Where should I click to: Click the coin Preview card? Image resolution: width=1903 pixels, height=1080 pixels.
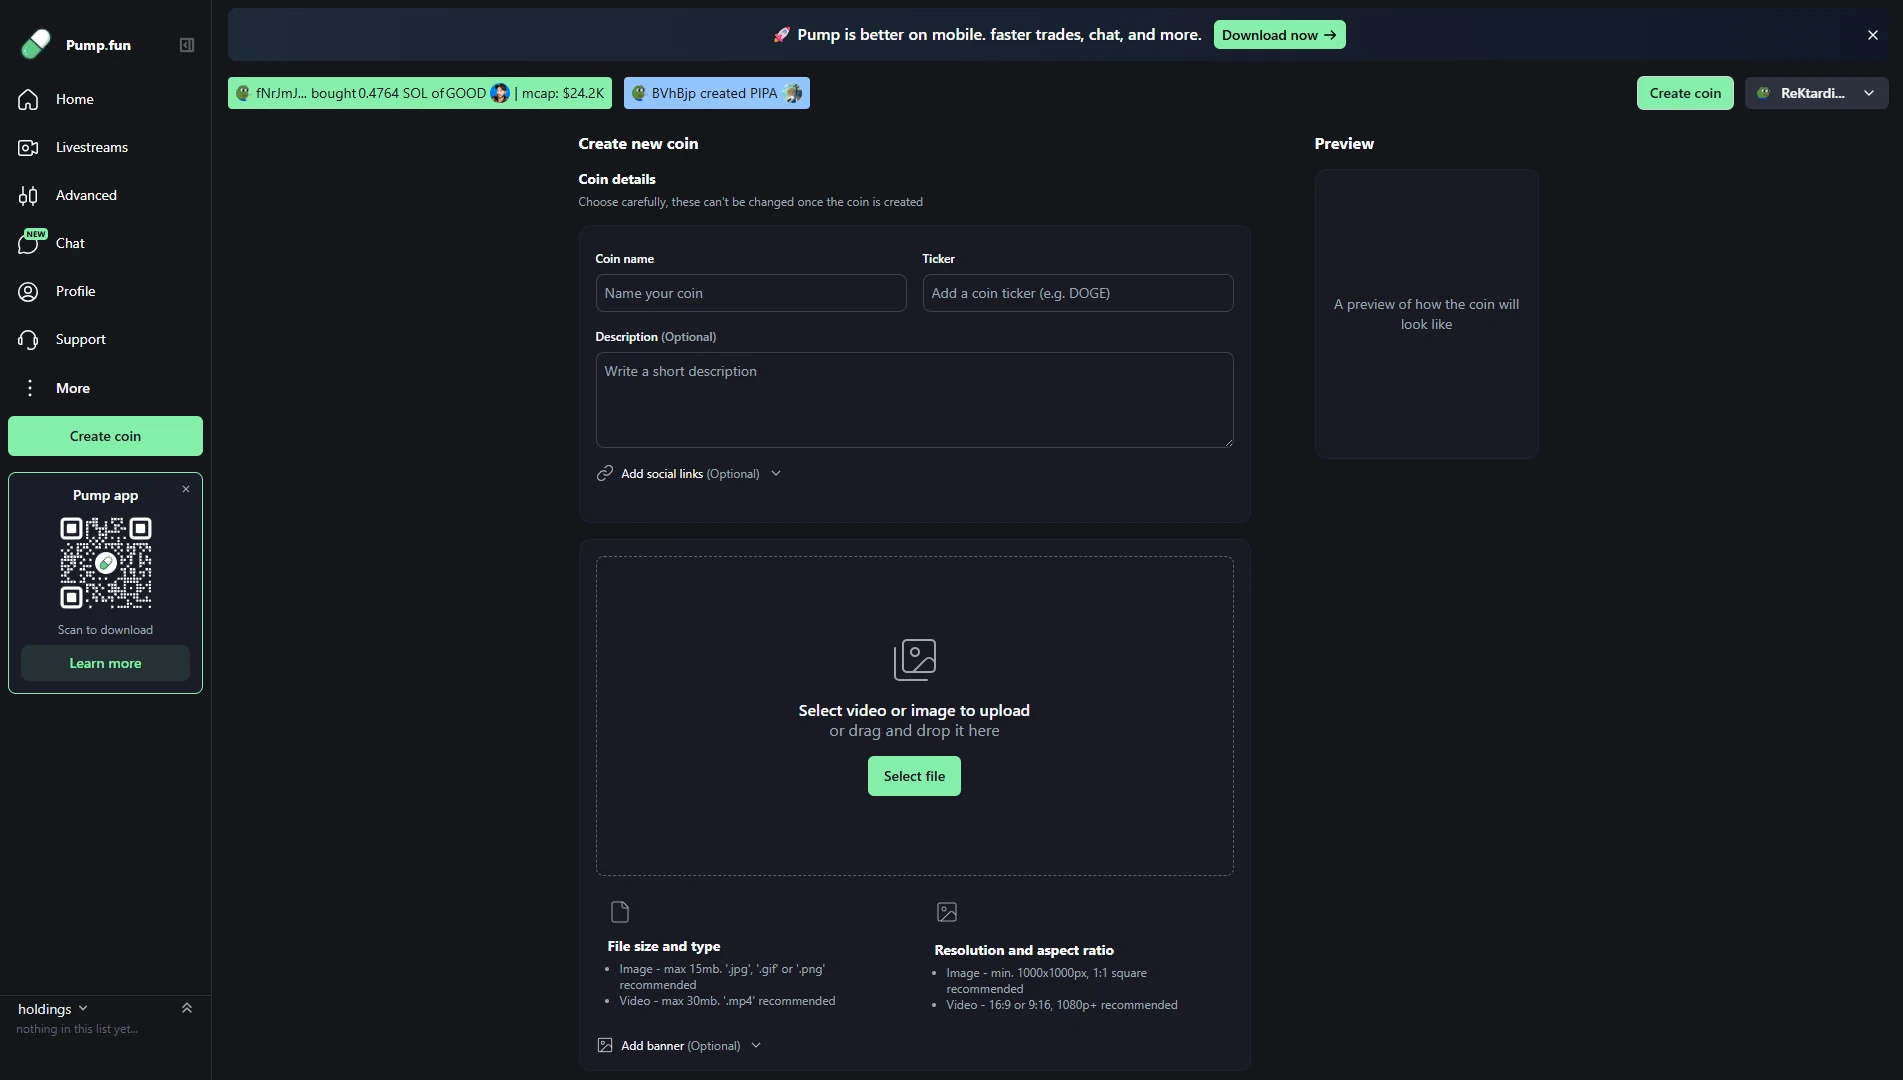pos(1426,314)
